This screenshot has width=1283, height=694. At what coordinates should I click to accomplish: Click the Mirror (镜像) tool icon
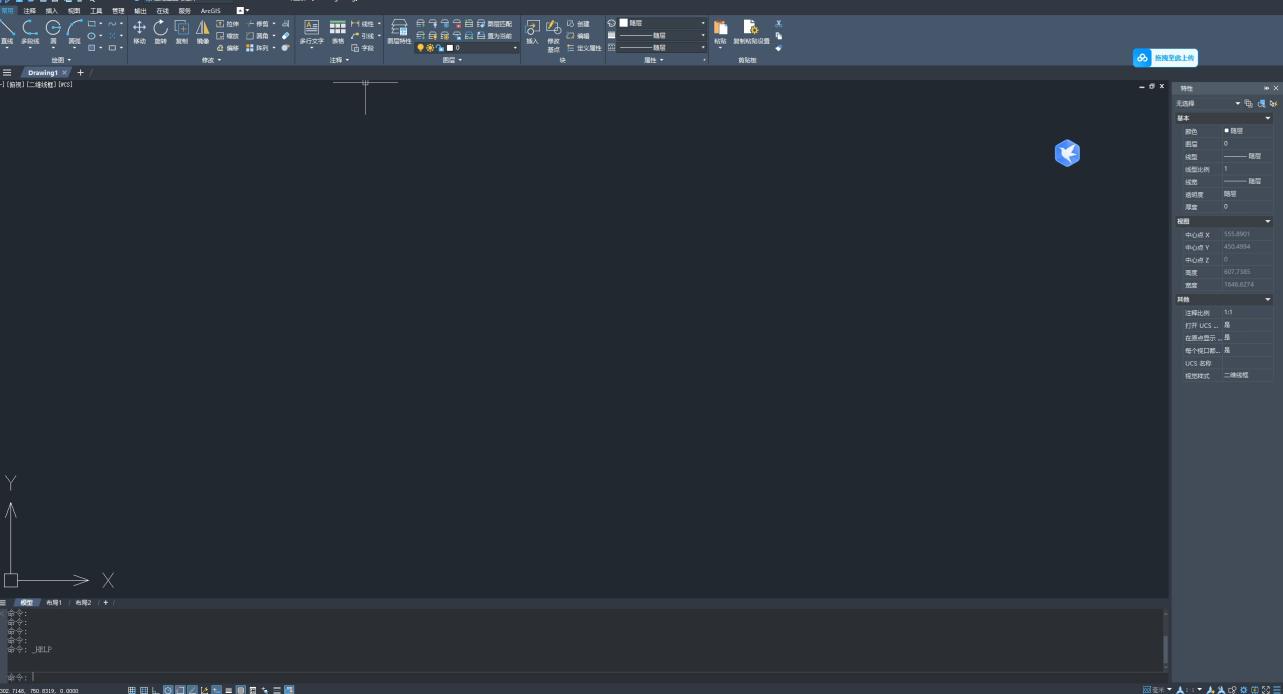(203, 30)
